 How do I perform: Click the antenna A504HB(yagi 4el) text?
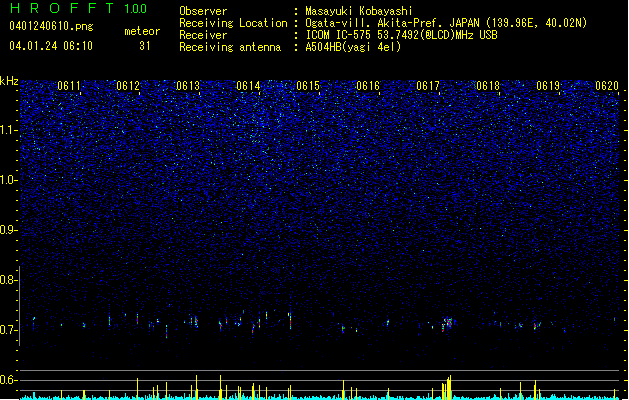(x=353, y=47)
